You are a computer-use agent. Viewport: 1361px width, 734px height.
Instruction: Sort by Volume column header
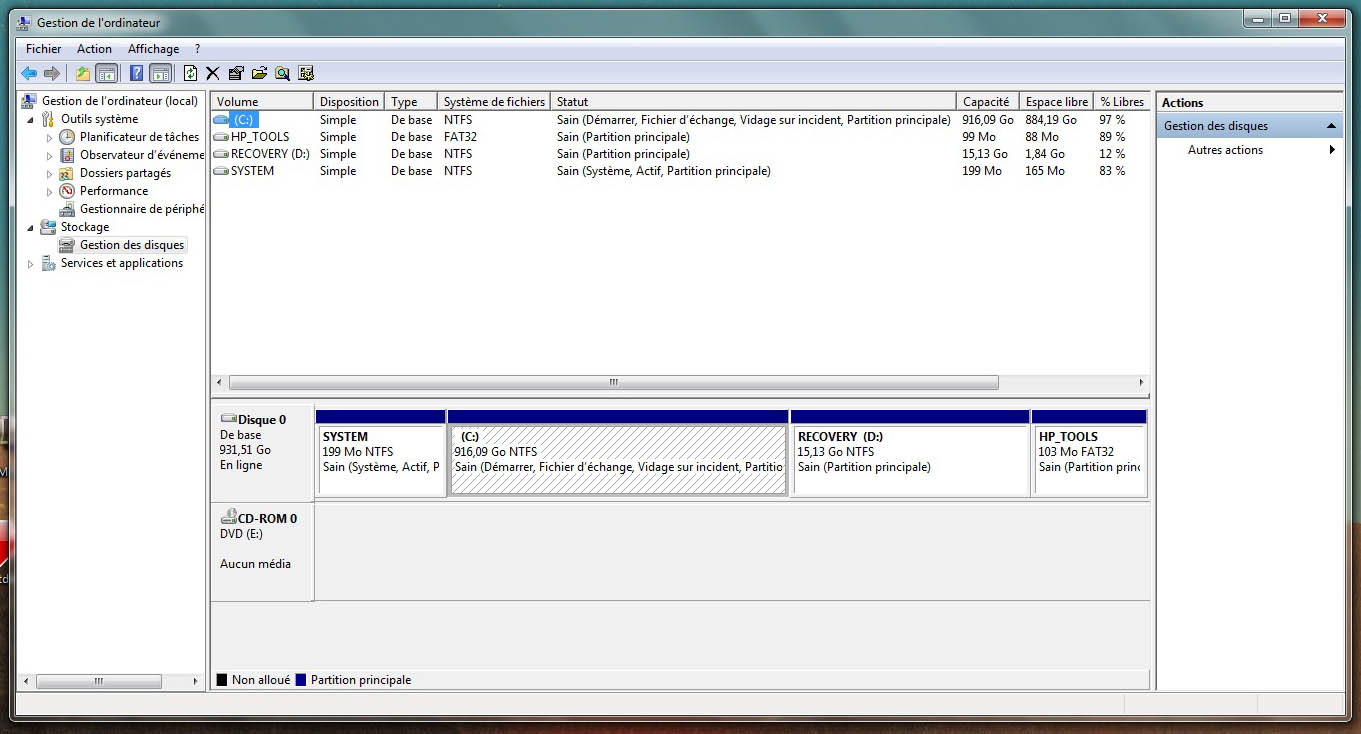pyautogui.click(x=262, y=102)
